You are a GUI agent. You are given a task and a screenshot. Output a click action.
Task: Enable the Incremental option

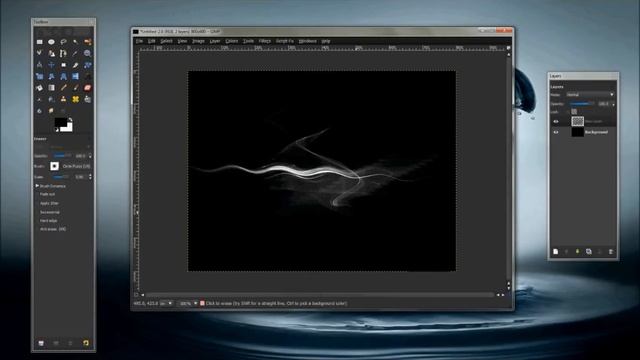[x=49, y=212]
